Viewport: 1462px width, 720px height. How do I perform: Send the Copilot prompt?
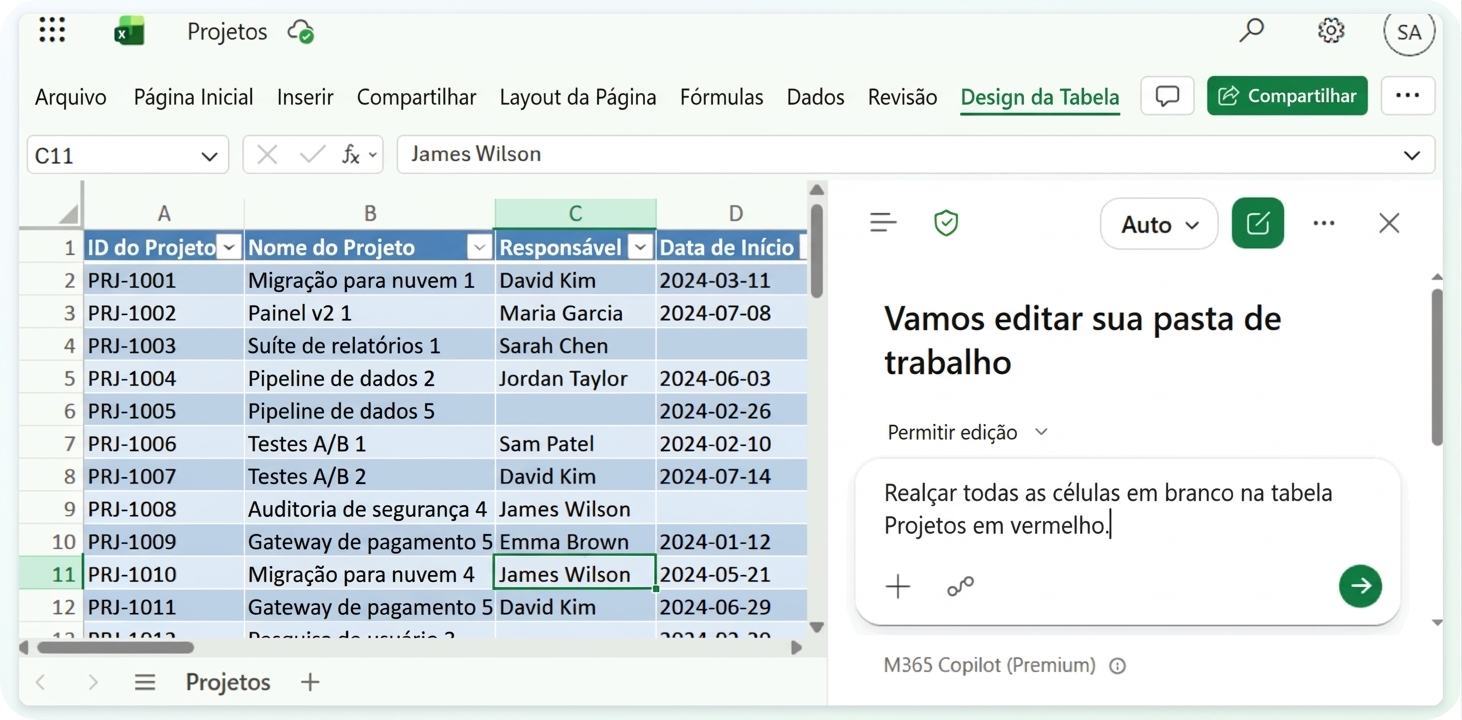(1360, 586)
